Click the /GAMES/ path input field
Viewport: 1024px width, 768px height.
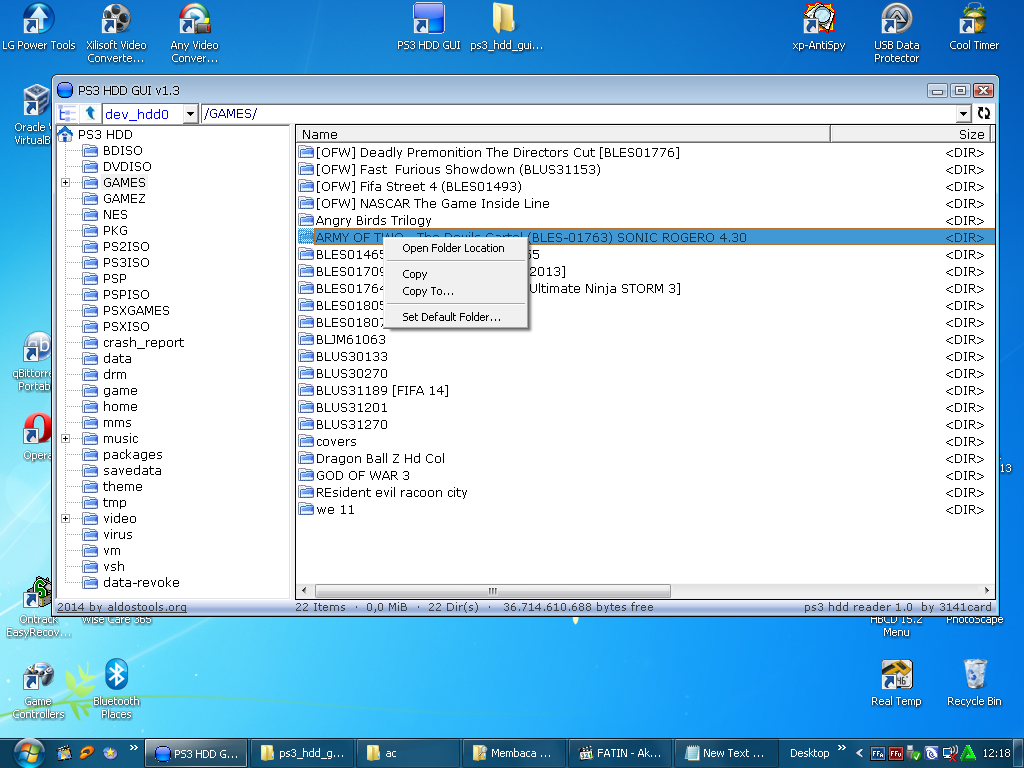pos(320,113)
